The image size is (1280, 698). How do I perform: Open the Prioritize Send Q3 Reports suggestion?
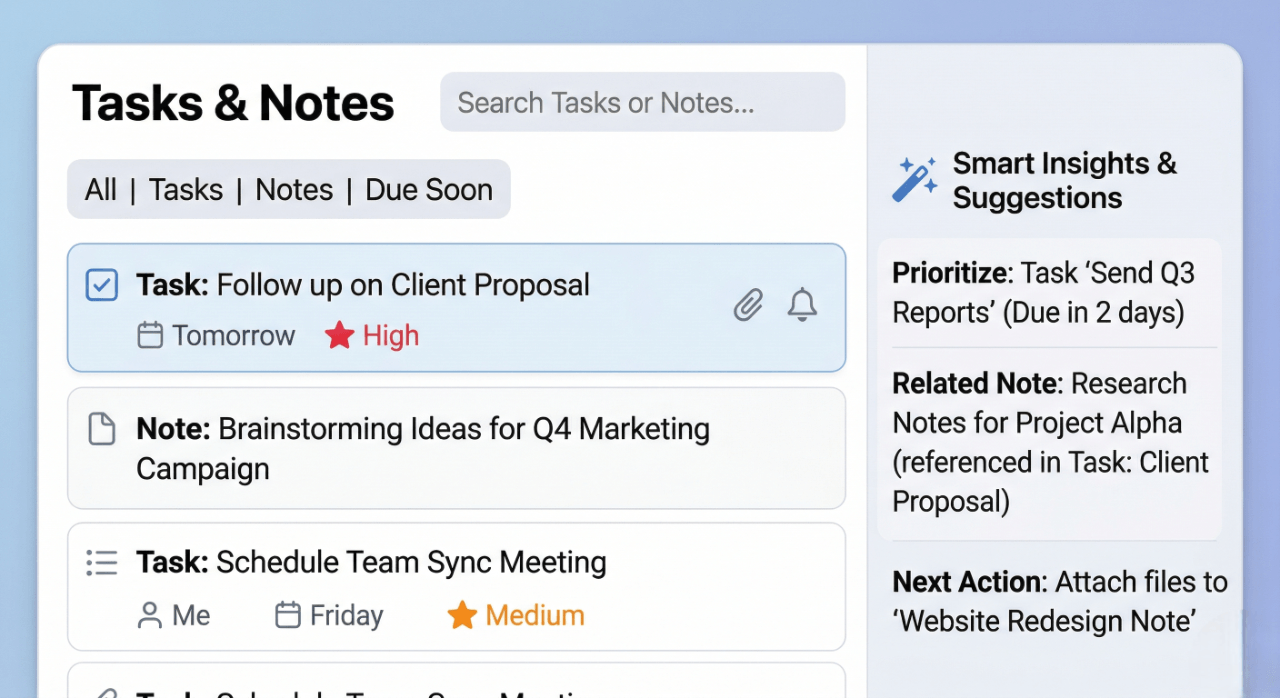pyautogui.click(x=1048, y=293)
